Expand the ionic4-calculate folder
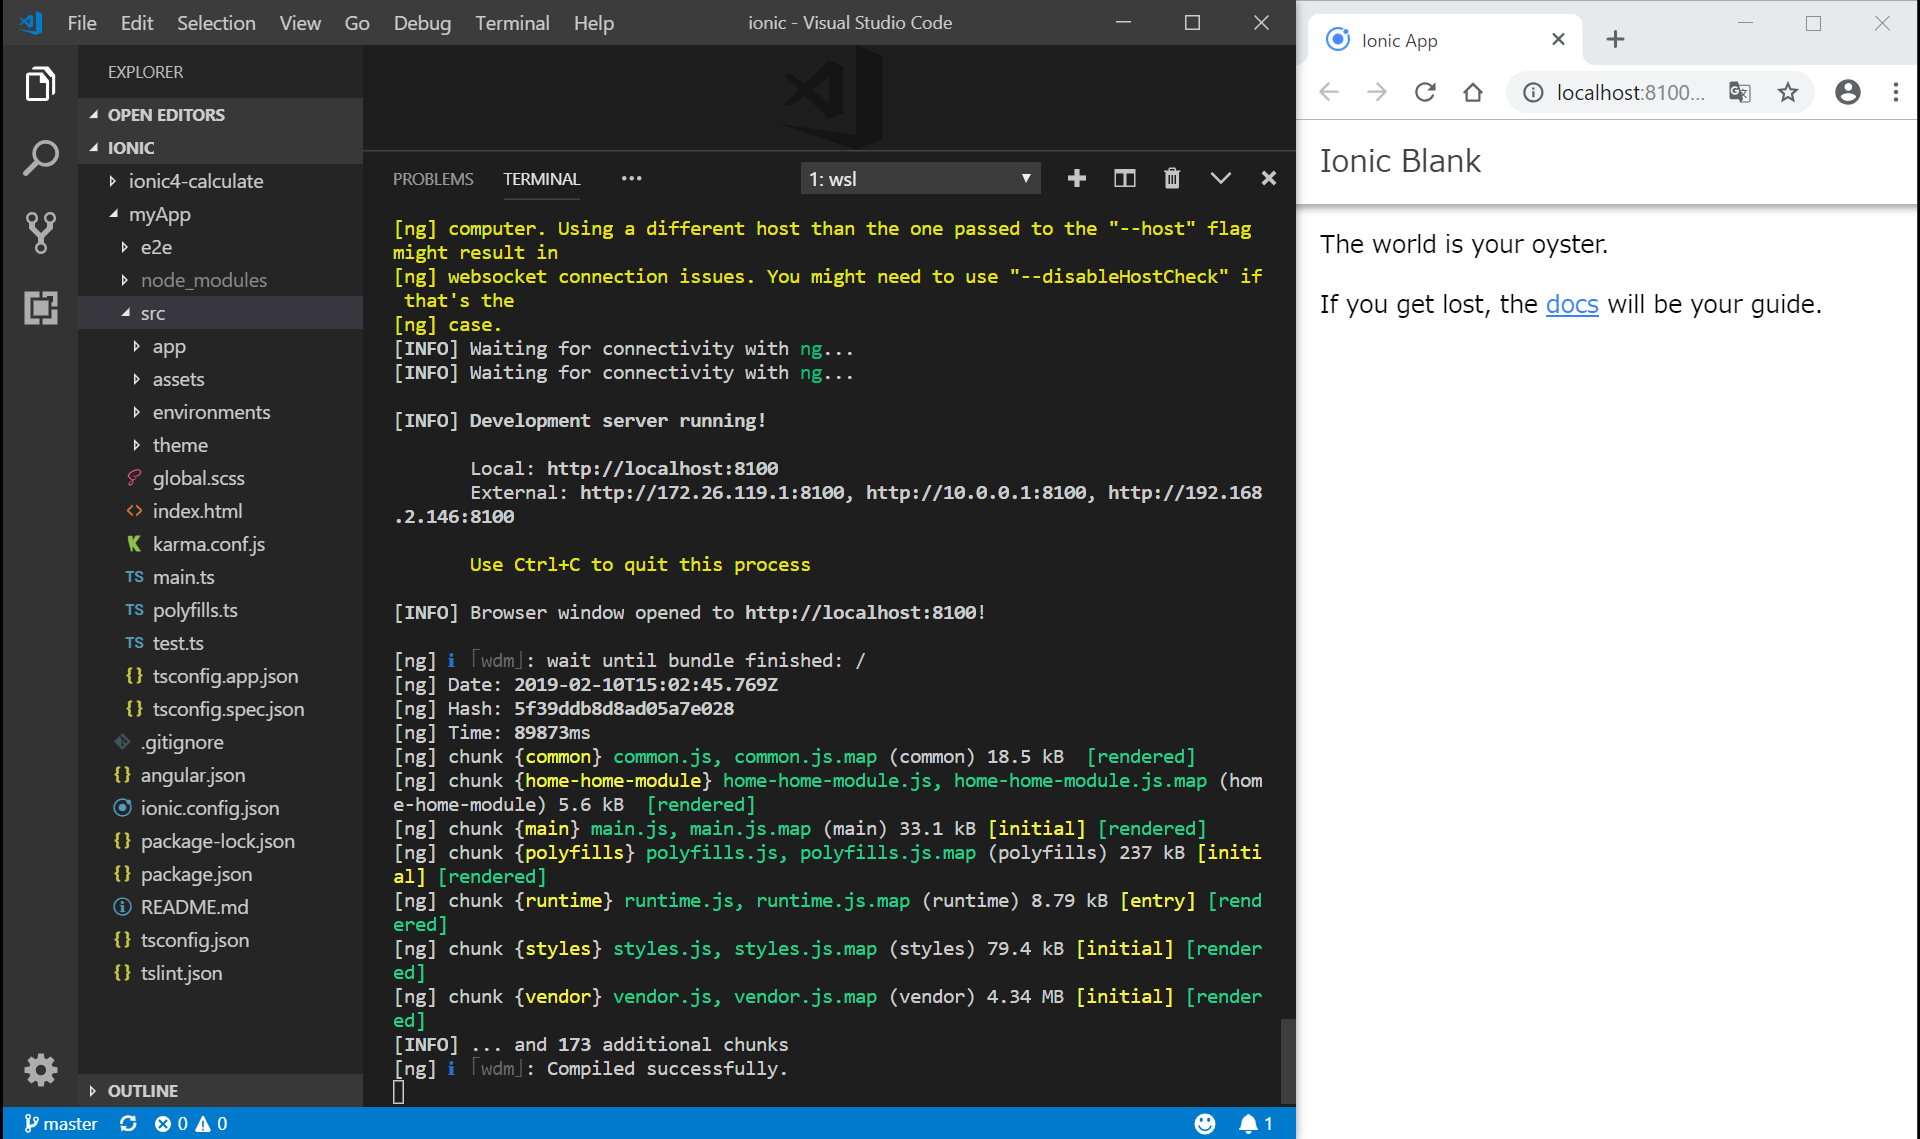Viewport: 1920px width, 1139px height. coord(195,181)
